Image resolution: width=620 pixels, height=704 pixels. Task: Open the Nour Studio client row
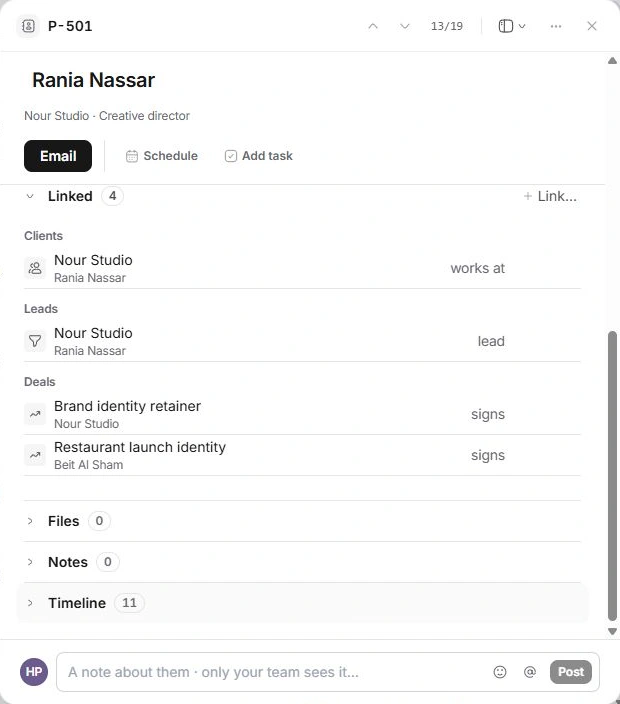[x=302, y=268]
